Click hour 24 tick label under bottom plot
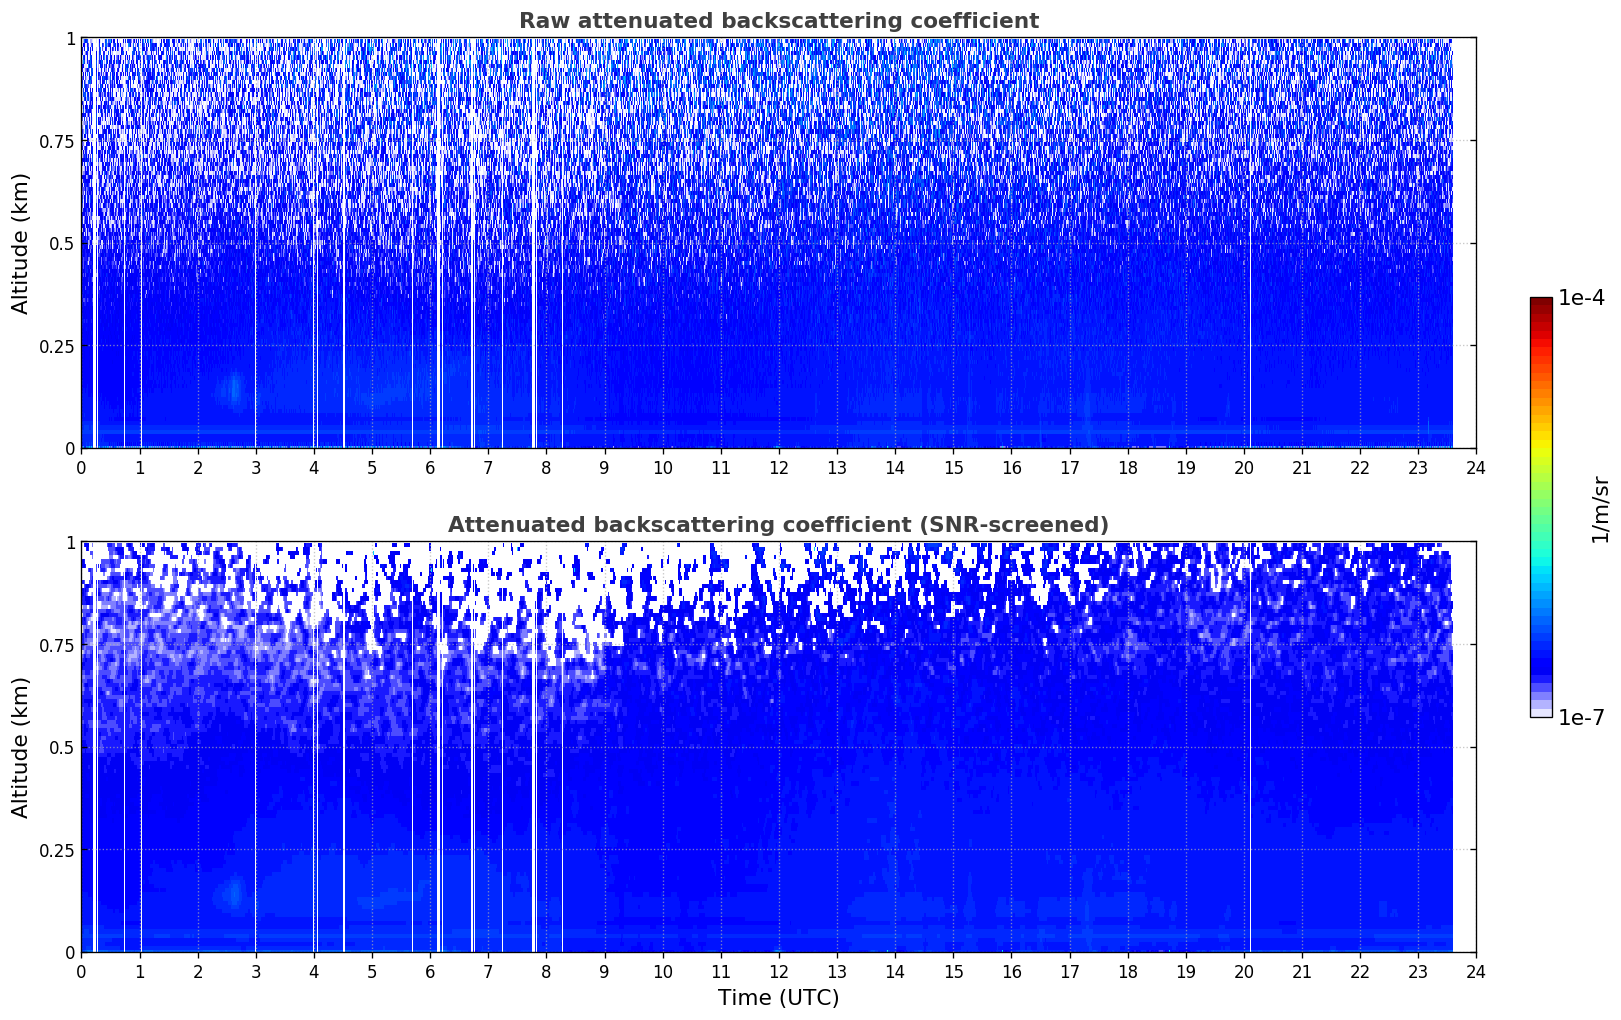 click(x=1475, y=971)
